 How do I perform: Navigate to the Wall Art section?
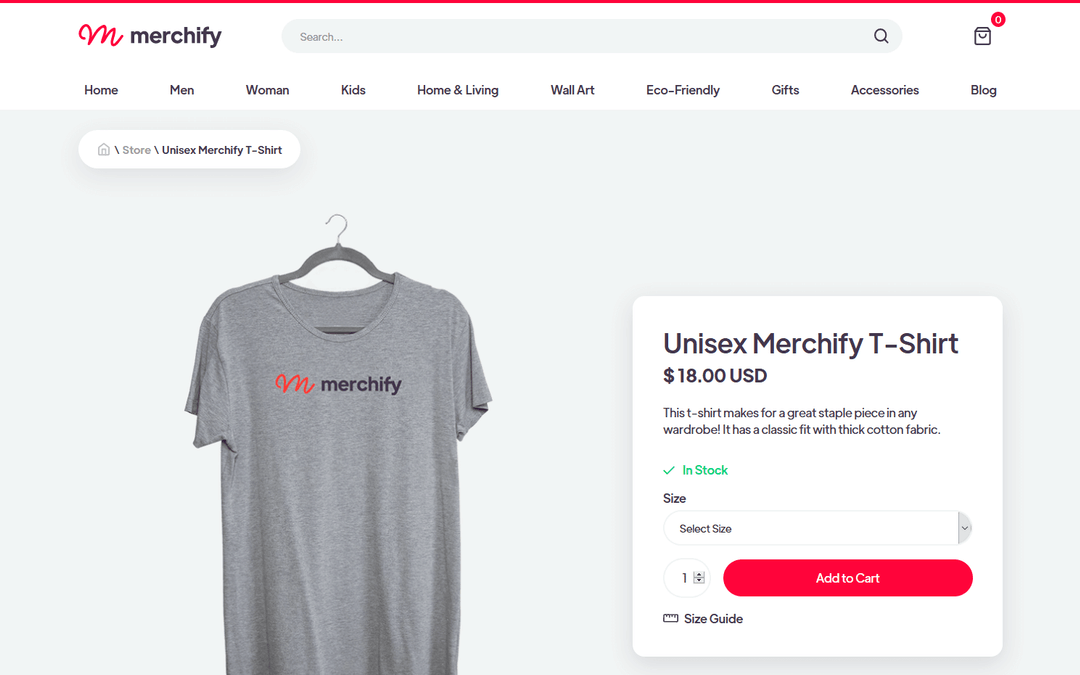[572, 89]
